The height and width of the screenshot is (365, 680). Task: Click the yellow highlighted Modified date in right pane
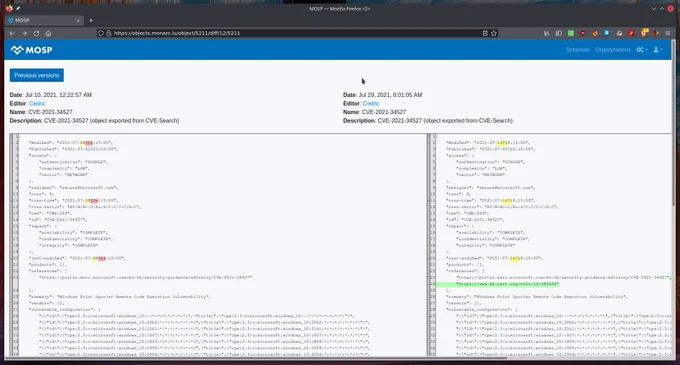(502, 143)
